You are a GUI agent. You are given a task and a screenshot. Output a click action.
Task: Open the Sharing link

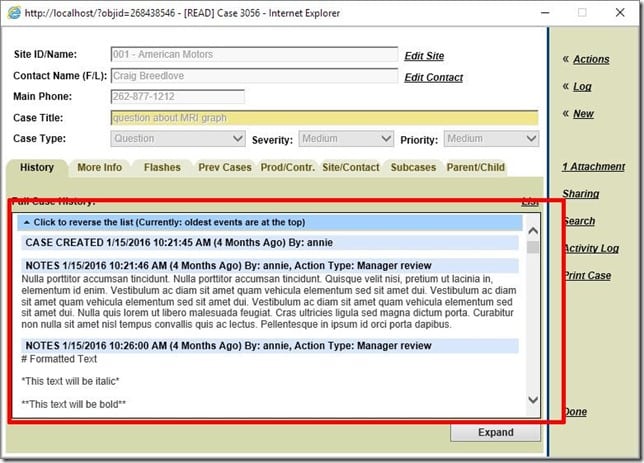coord(580,193)
